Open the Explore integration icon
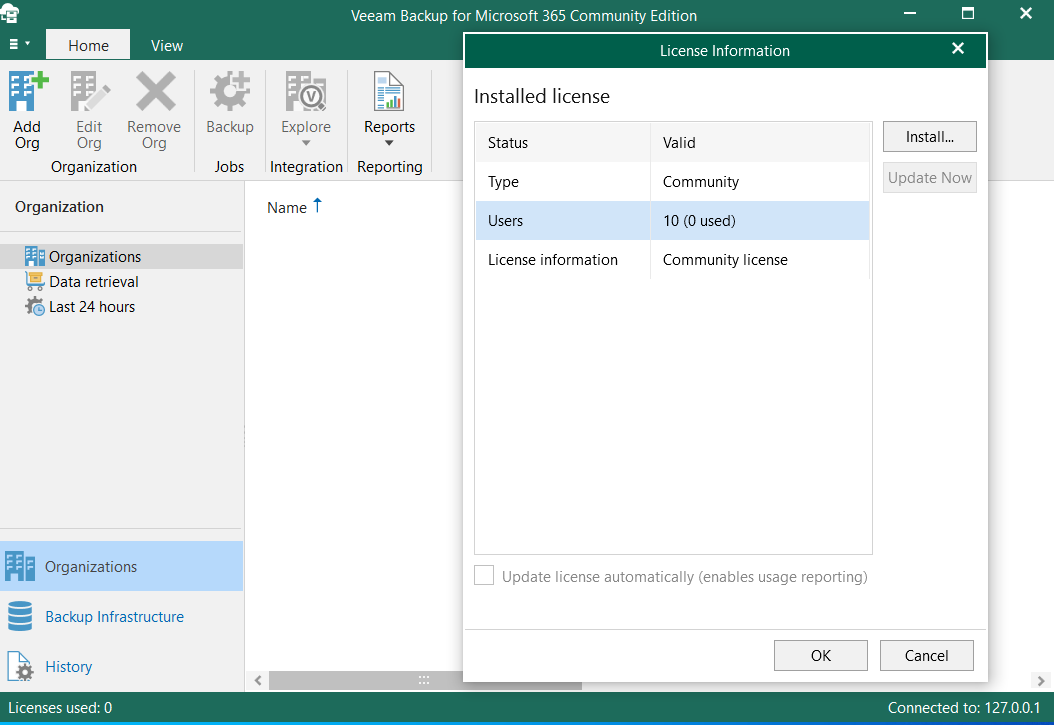The height and width of the screenshot is (725, 1054). point(306,91)
